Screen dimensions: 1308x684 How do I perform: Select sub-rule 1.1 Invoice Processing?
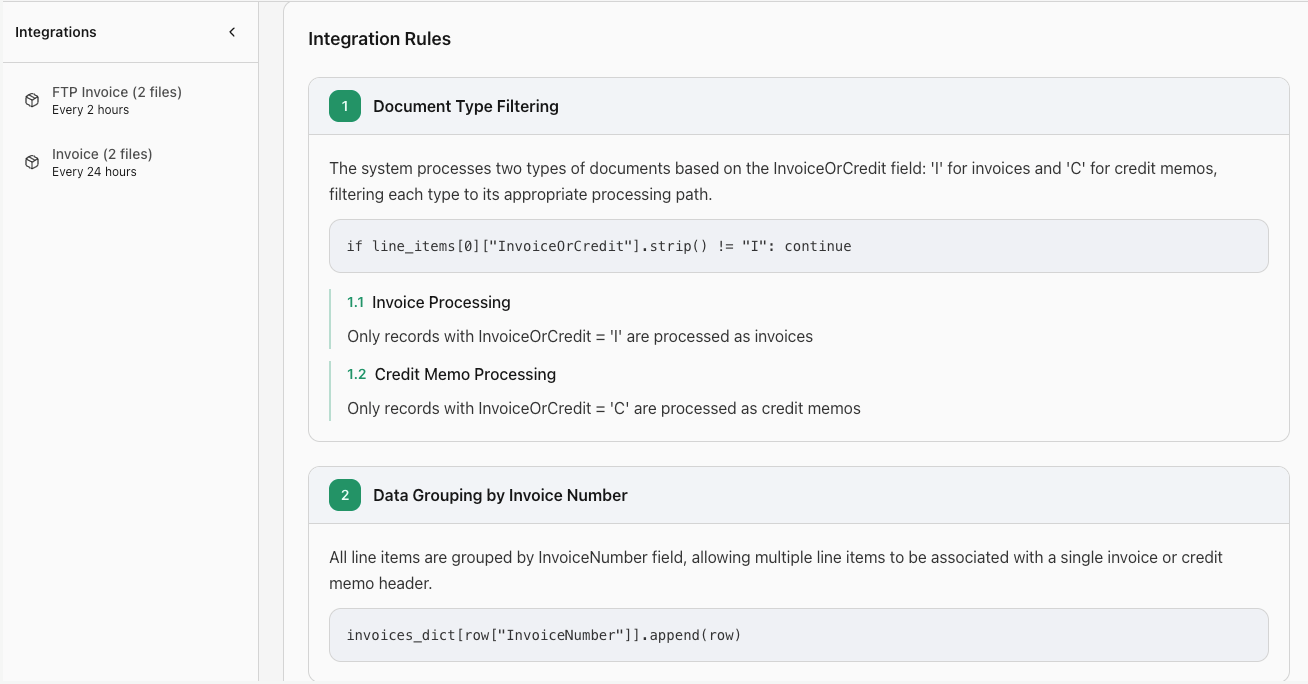click(441, 302)
